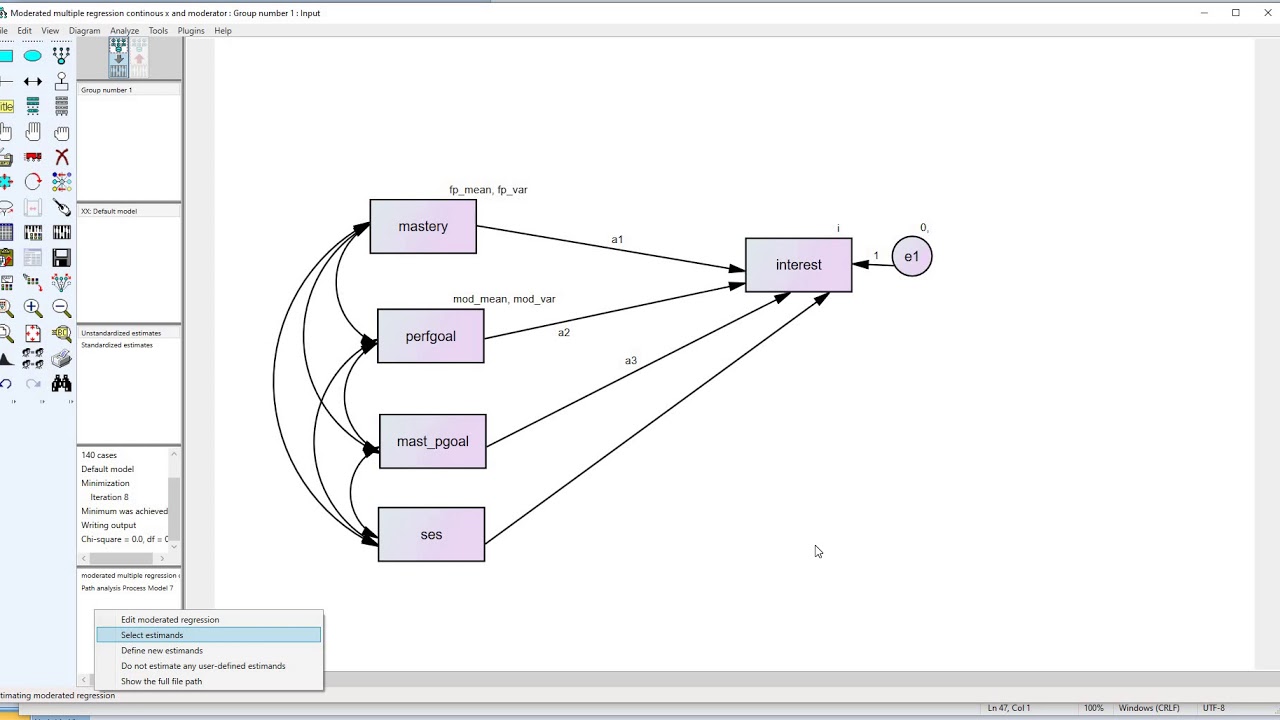Image resolution: width=1280 pixels, height=720 pixels.
Task: Select the add unique error variable tool
Action: pos(61,81)
